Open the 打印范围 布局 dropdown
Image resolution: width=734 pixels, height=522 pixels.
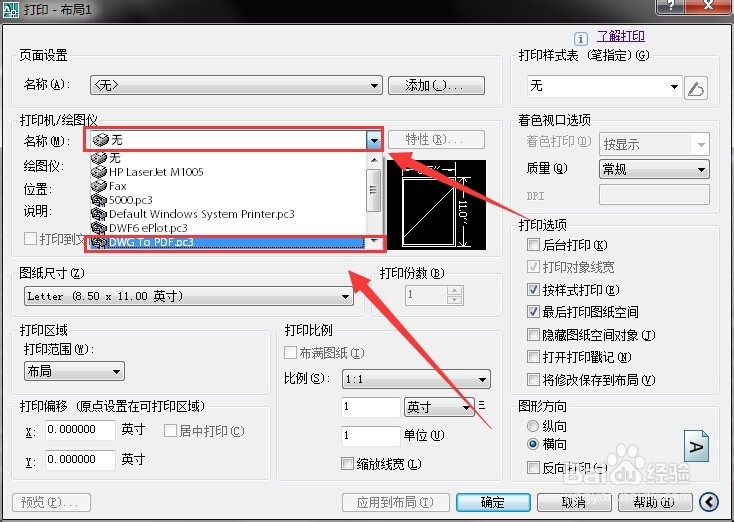74,371
